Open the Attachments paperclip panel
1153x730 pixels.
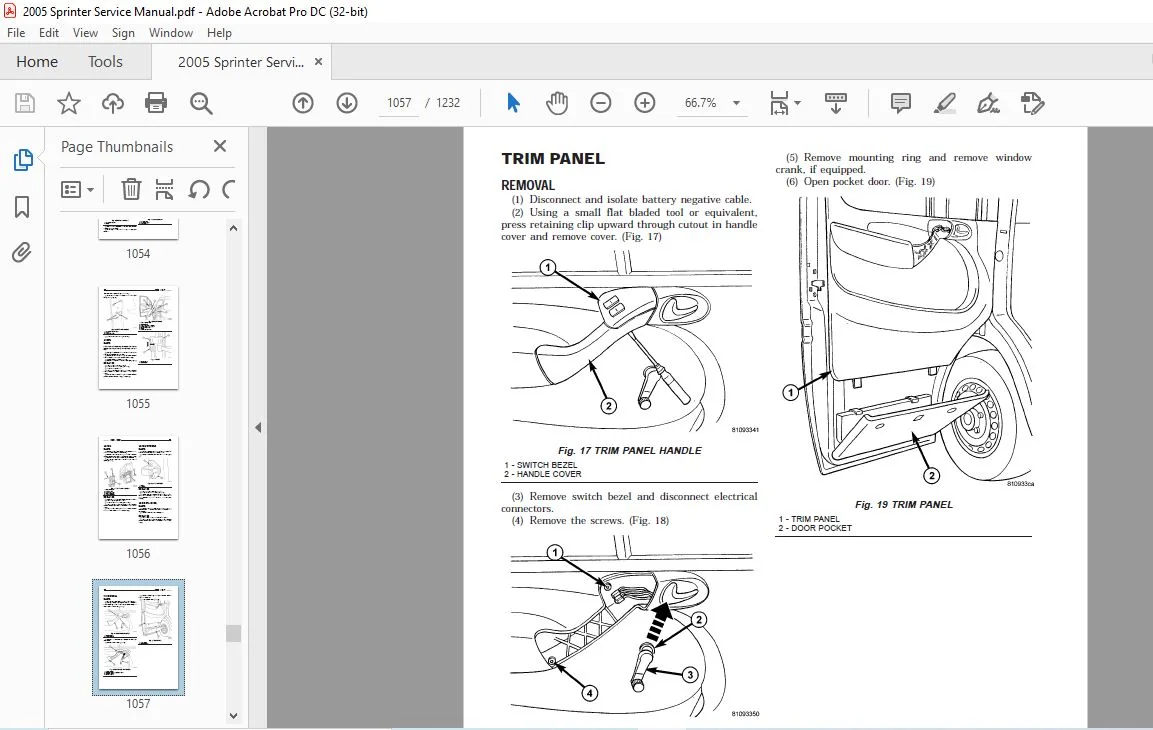(x=22, y=253)
